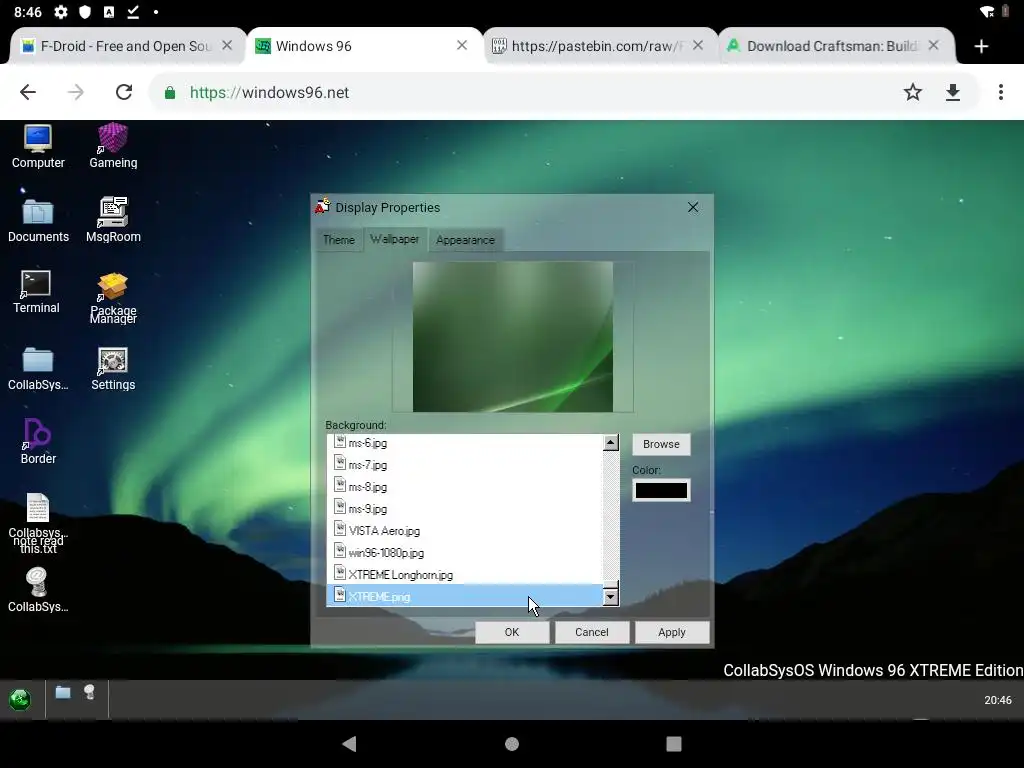
Task: Click the HTTPS padlock icon
Action: tap(170, 93)
